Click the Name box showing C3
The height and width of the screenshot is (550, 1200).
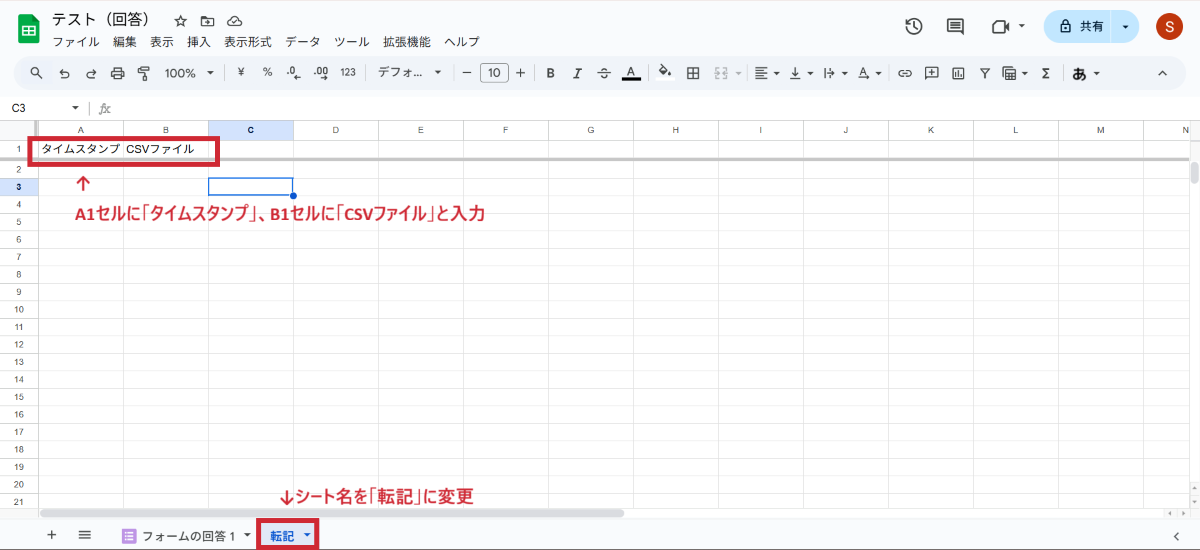[40, 108]
